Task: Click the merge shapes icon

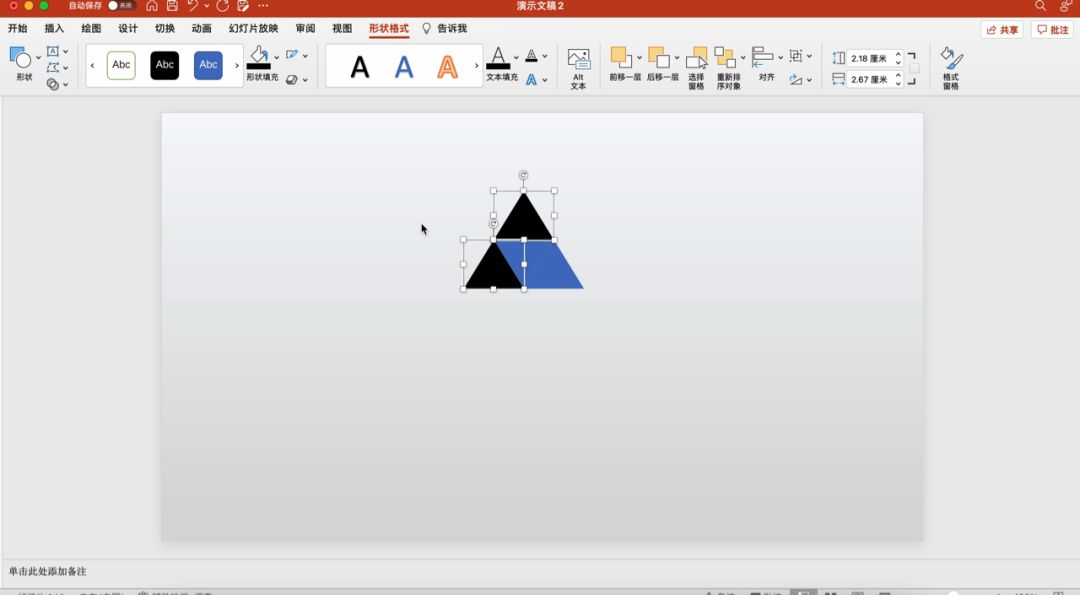Action: click(x=52, y=84)
